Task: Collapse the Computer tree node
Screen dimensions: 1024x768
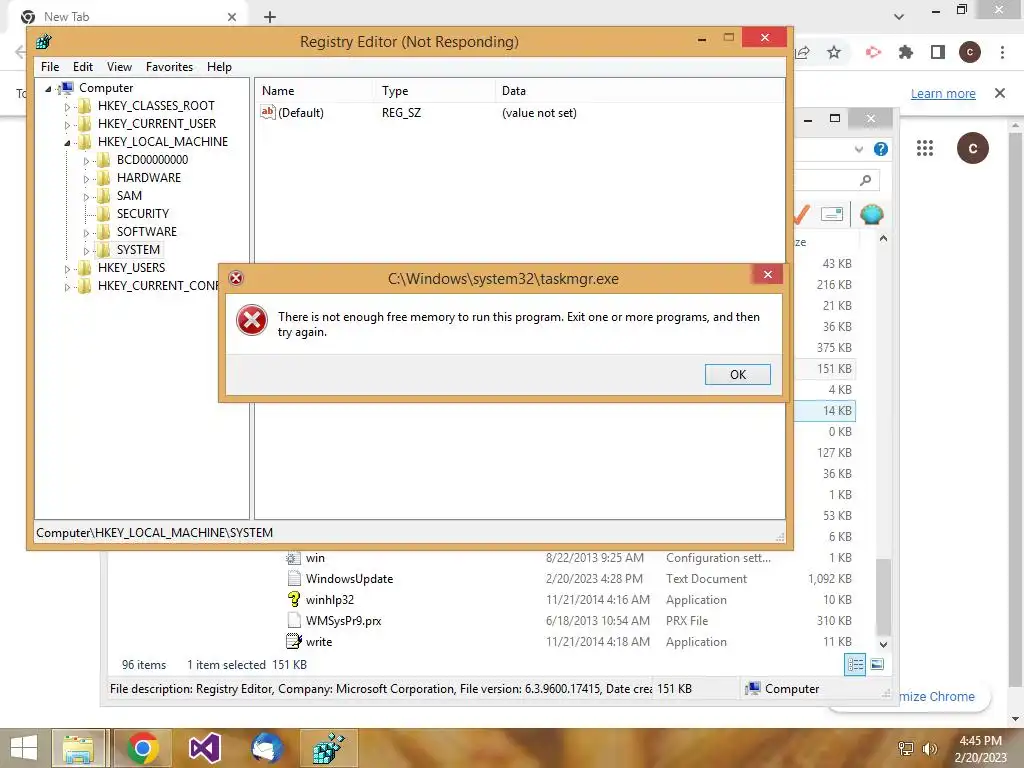Action: point(48,89)
